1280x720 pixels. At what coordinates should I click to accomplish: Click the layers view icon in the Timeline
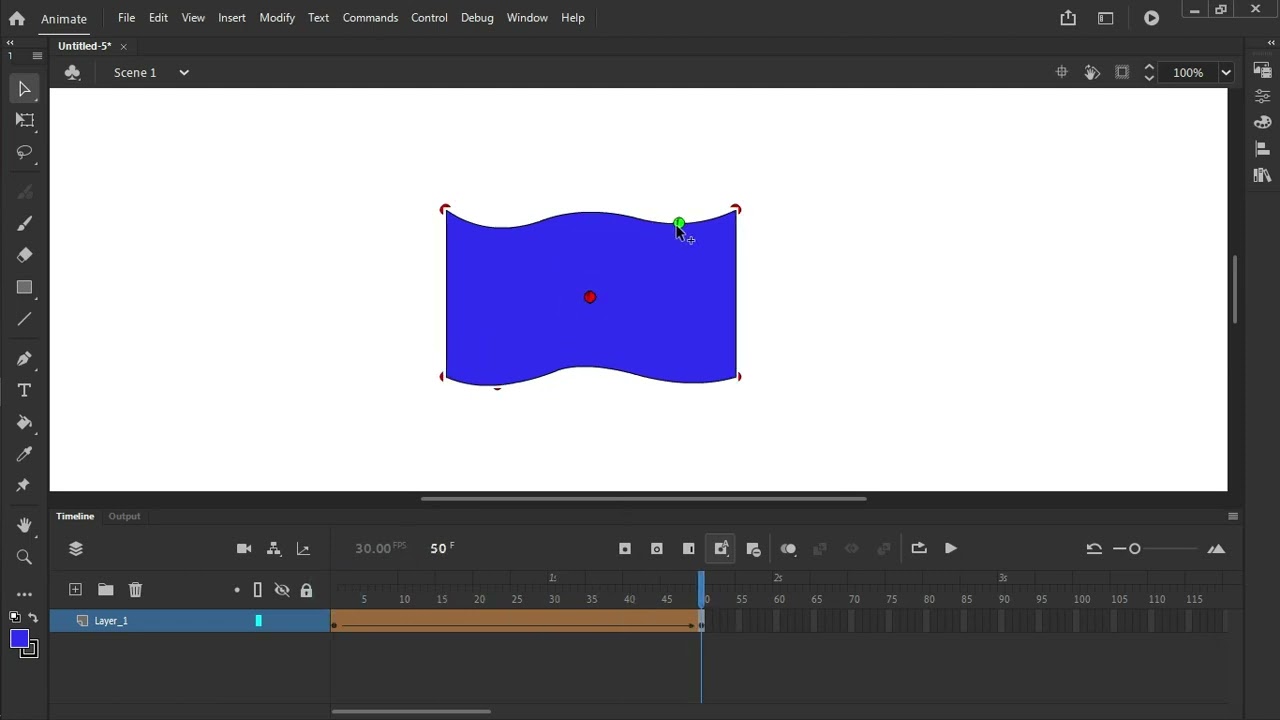point(76,548)
